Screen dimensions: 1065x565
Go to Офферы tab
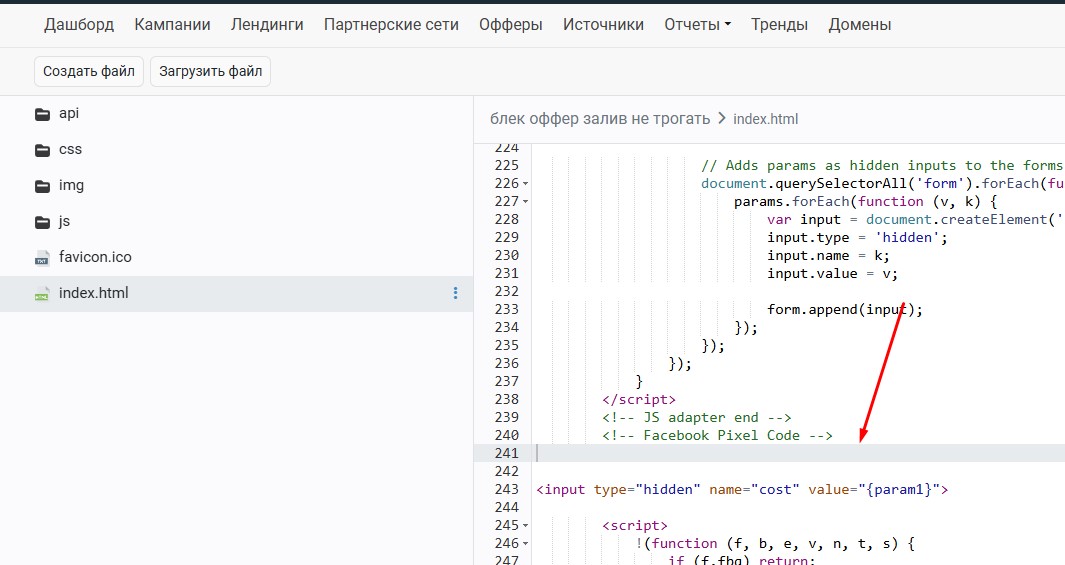pos(511,24)
